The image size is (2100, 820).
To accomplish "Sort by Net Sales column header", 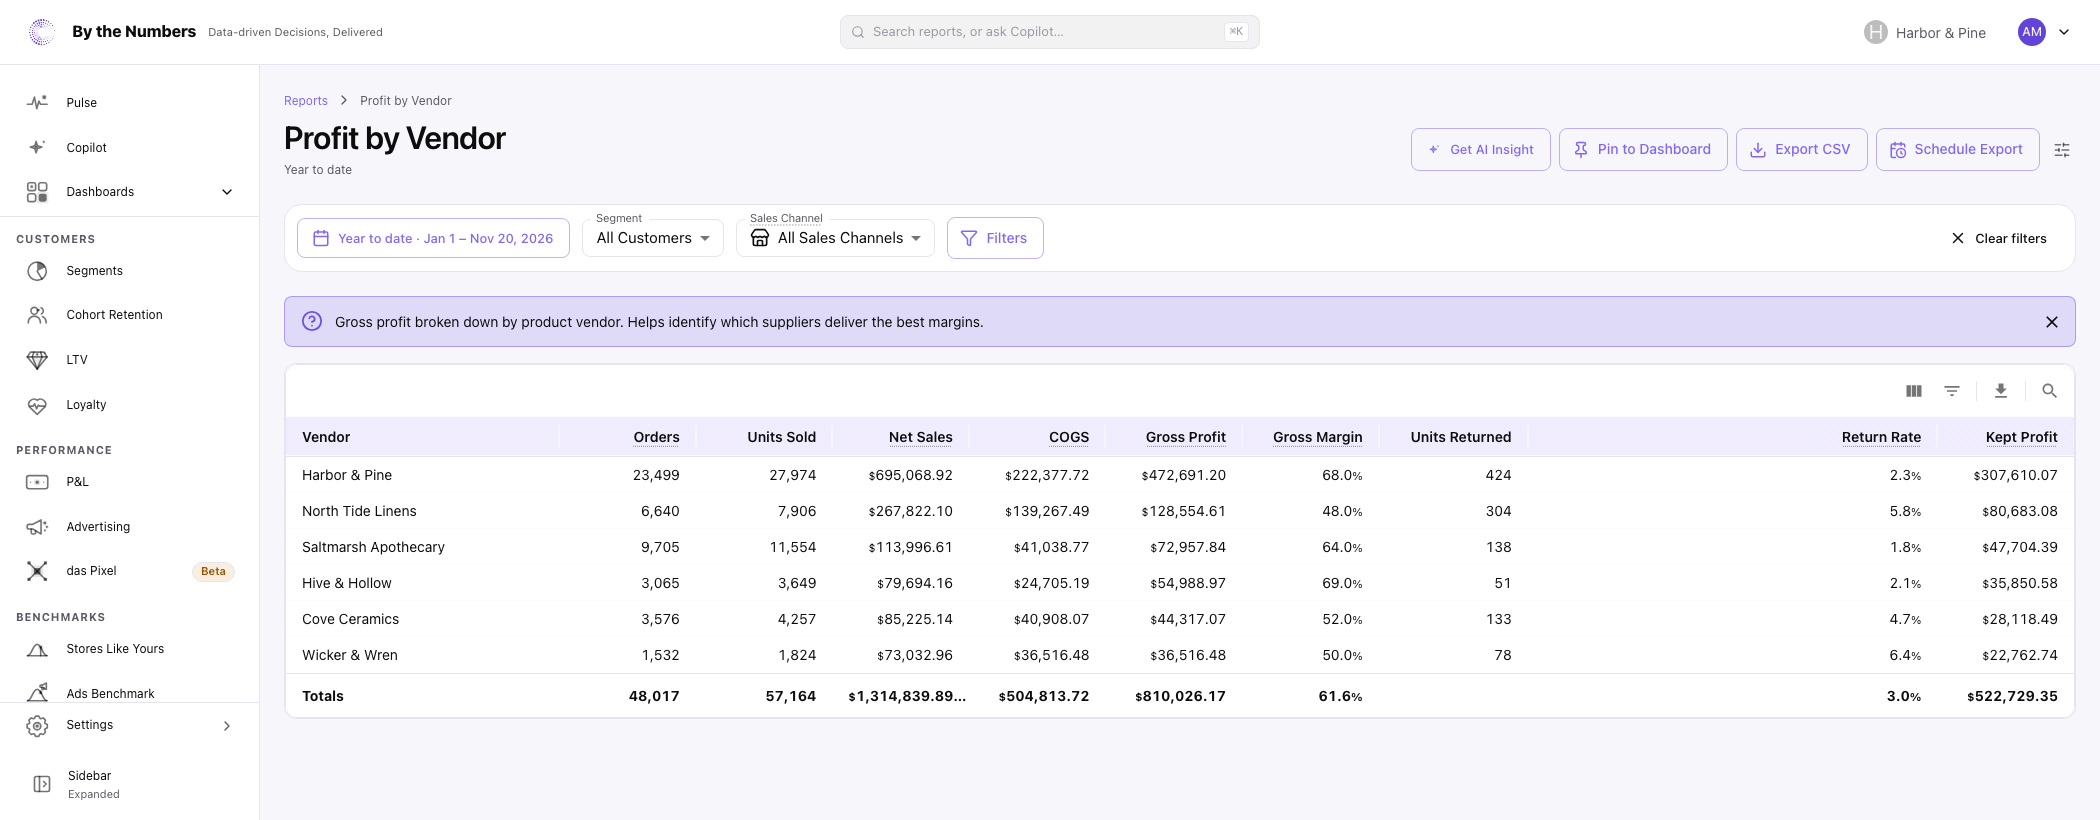I will pos(920,437).
